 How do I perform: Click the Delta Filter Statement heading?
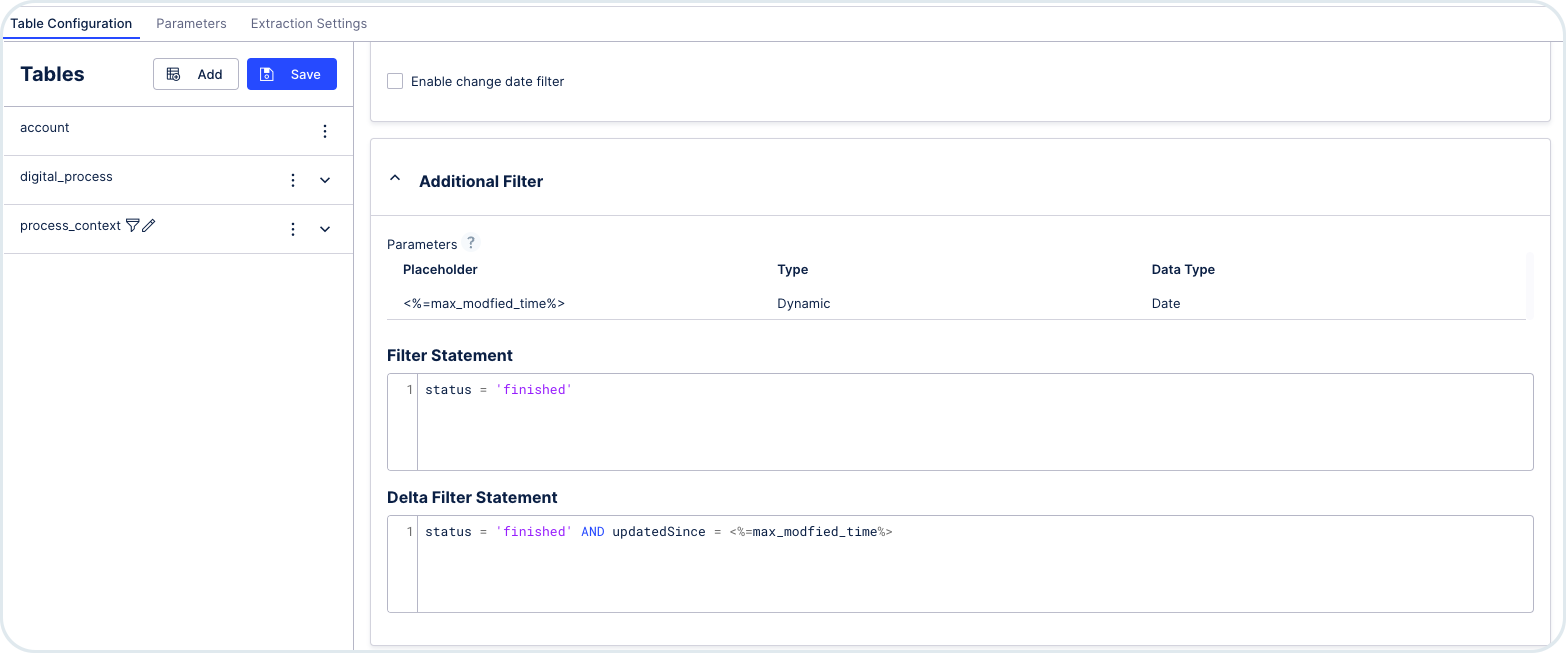(x=472, y=497)
